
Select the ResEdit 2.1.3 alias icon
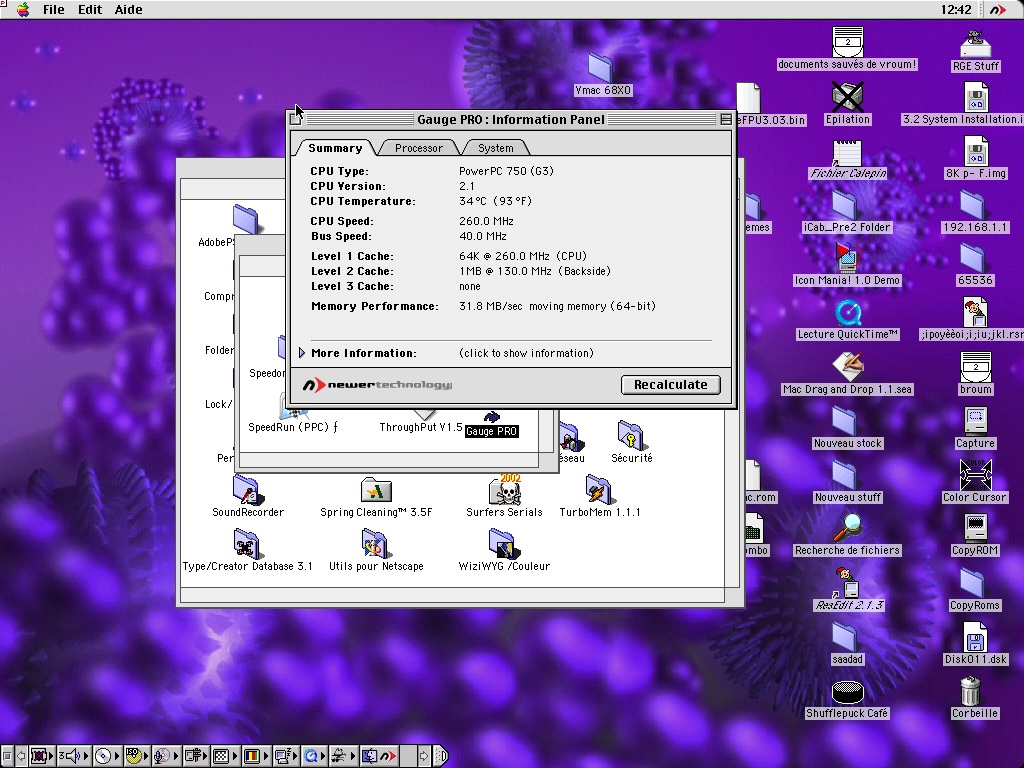click(847, 583)
